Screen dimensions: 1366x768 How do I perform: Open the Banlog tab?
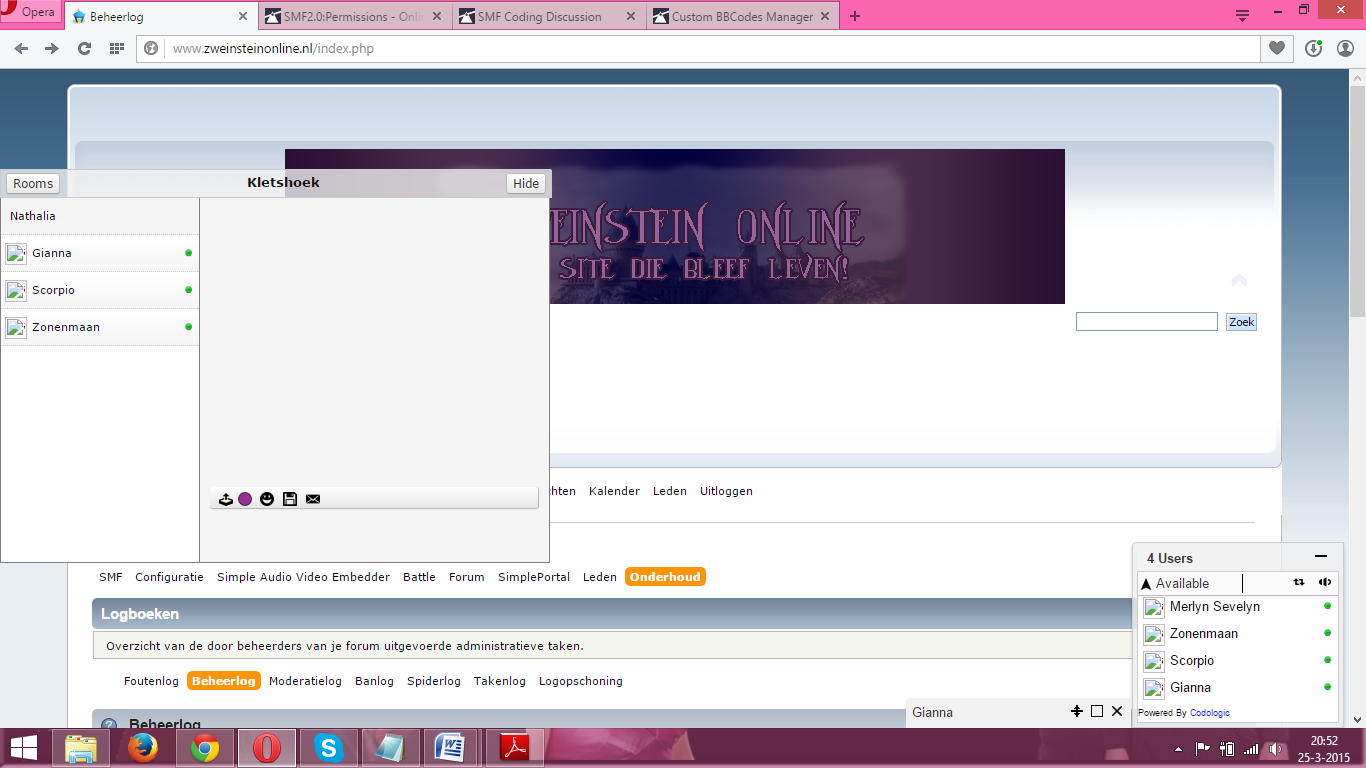click(374, 681)
